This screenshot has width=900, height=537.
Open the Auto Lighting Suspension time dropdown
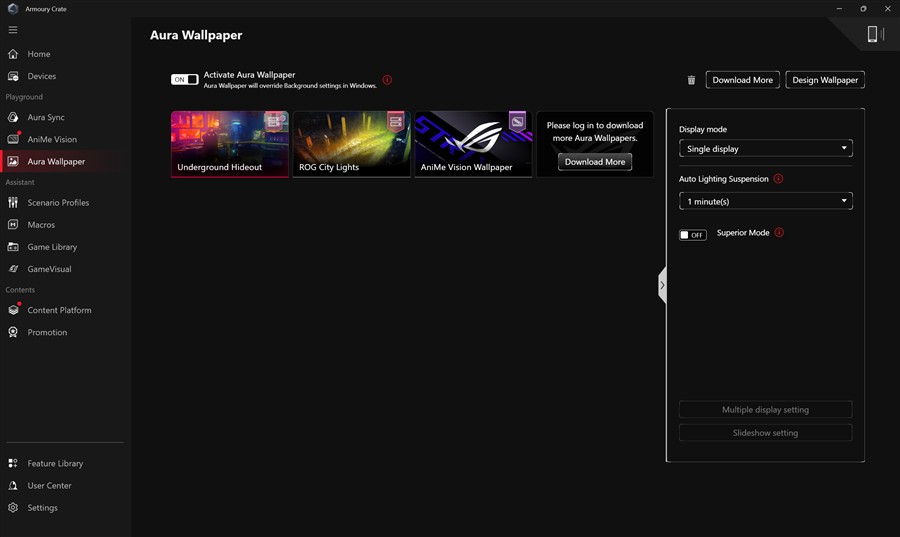[765, 201]
